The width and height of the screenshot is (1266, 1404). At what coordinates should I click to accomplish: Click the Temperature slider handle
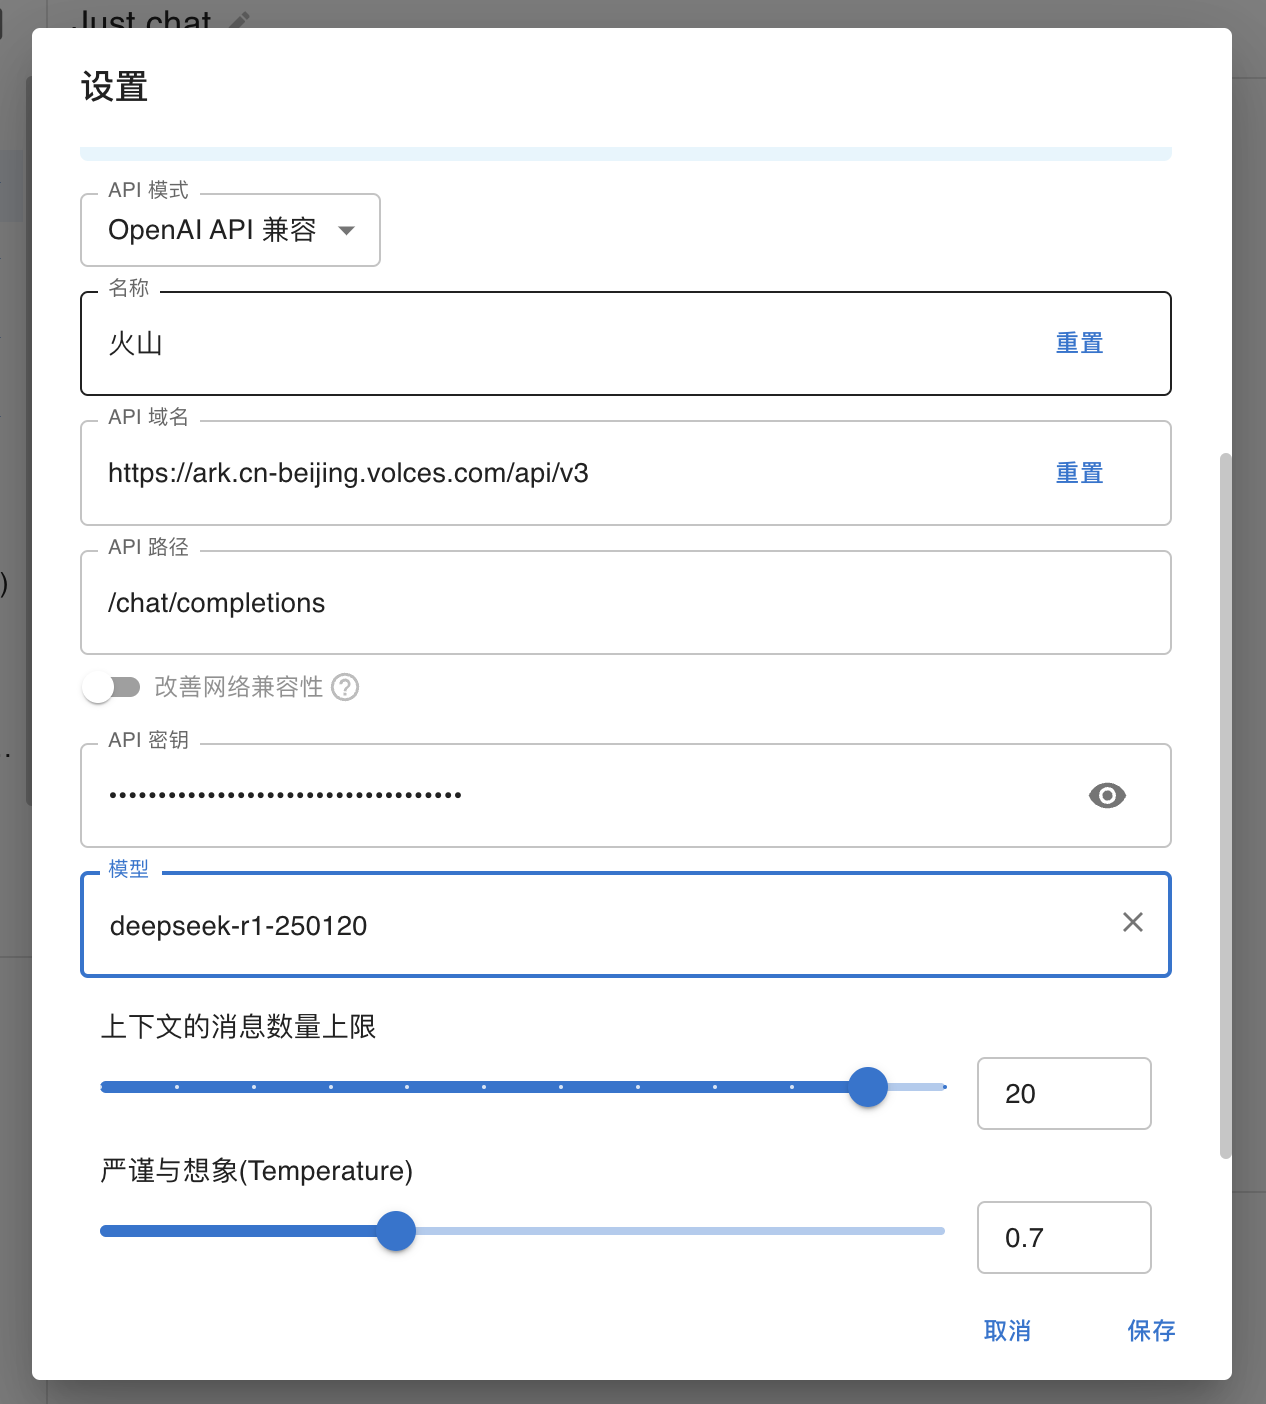(x=396, y=1231)
